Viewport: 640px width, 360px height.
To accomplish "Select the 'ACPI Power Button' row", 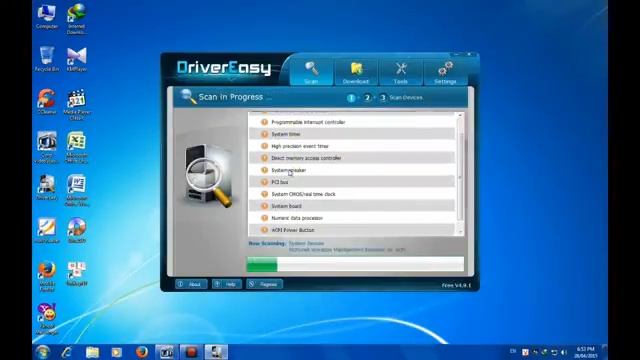I will point(352,230).
